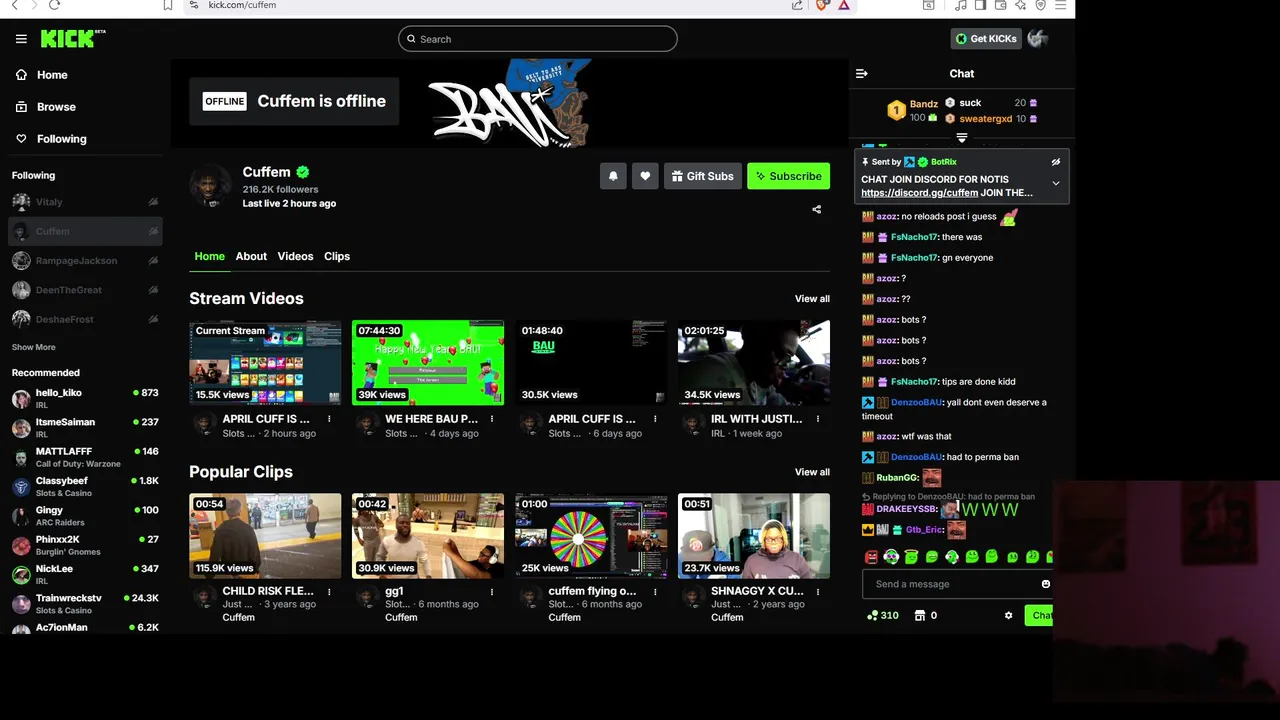The image size is (1280, 720).
Task: Open recommended channel Trainwreckstv
Action: click(85, 603)
